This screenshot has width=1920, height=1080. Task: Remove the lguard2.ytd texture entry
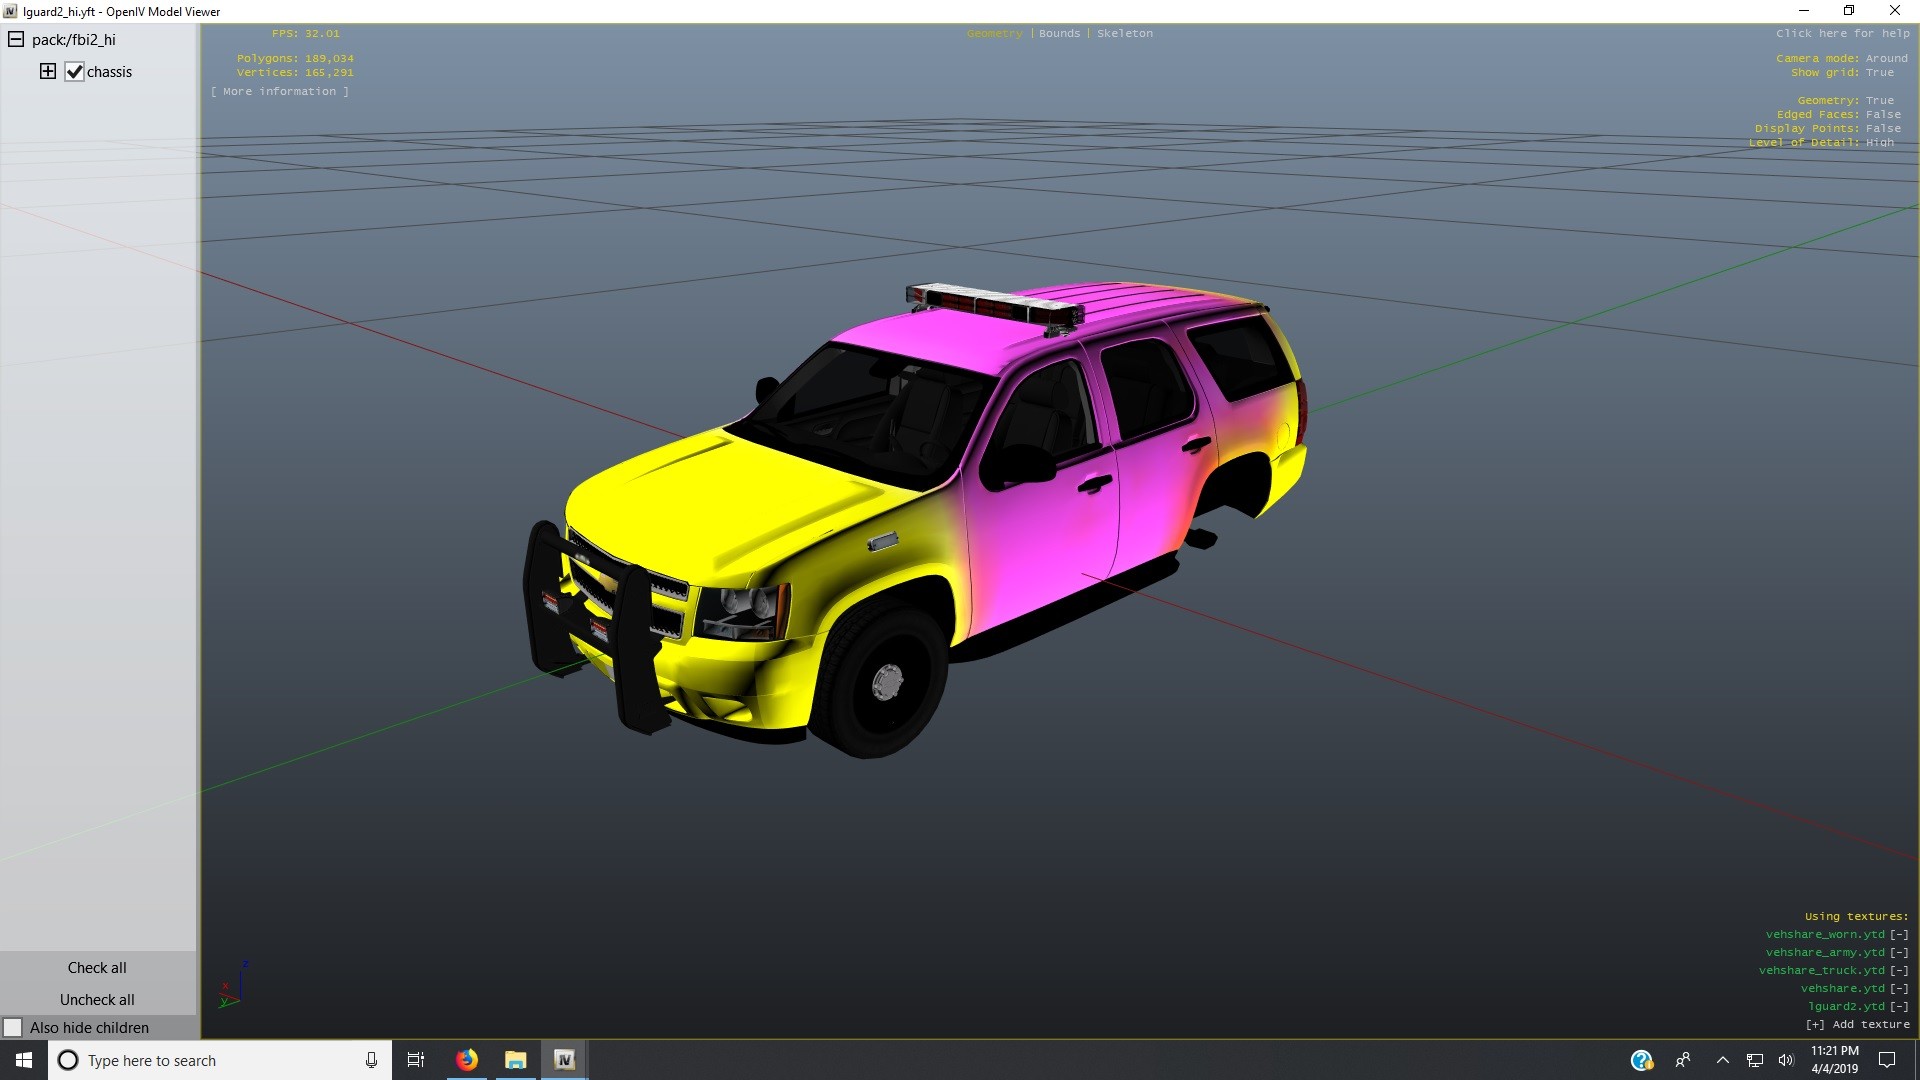point(1899,1006)
